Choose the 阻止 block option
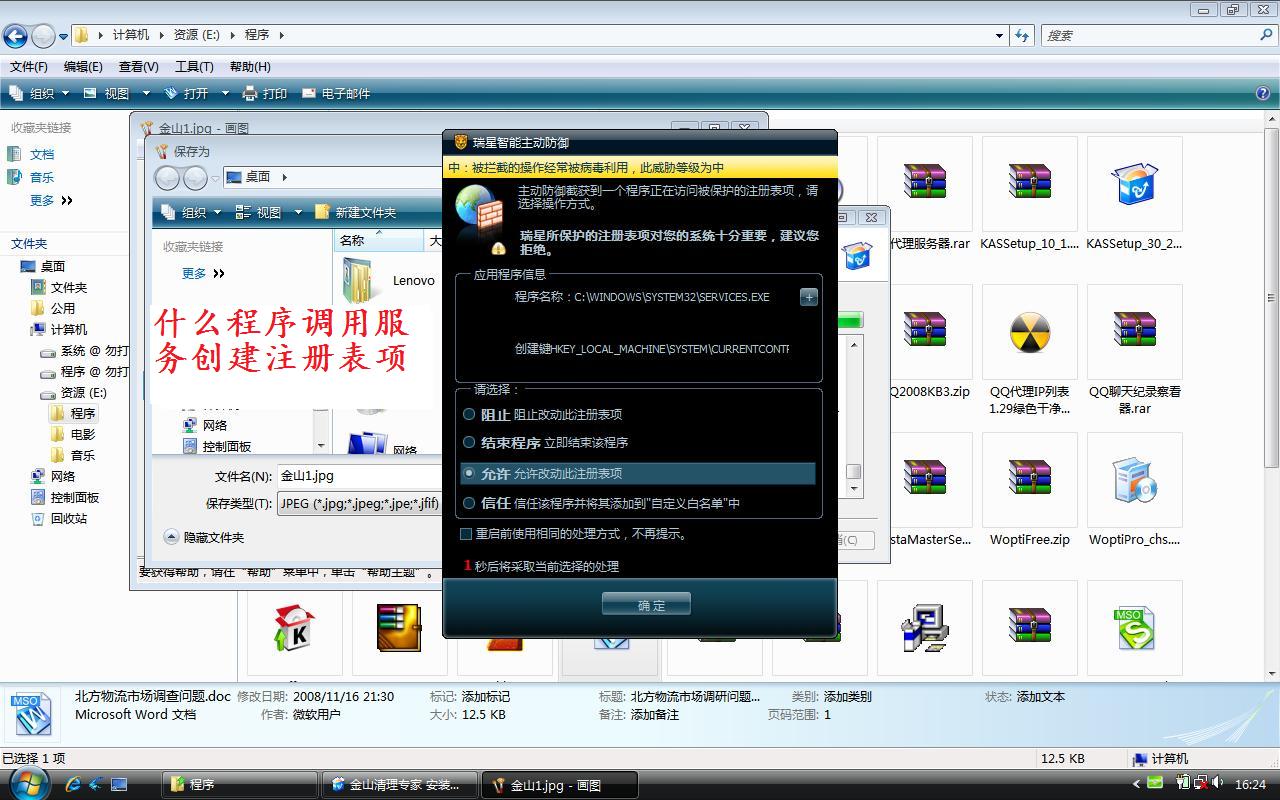This screenshot has width=1280, height=800. coord(469,414)
